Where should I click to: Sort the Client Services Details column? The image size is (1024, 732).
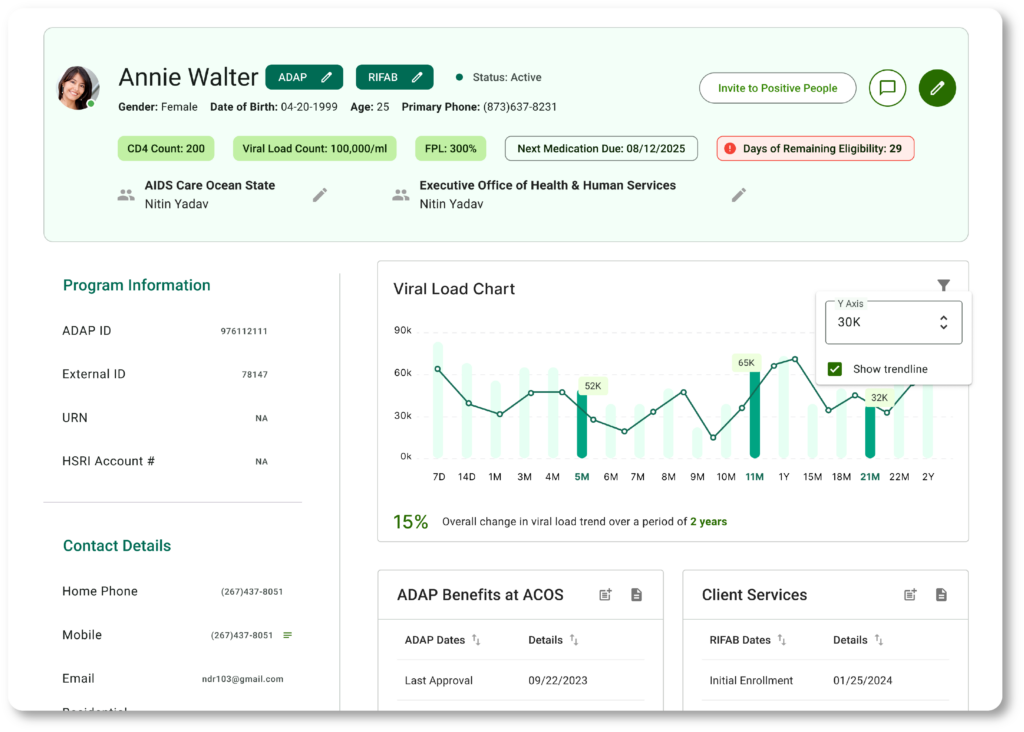879,640
